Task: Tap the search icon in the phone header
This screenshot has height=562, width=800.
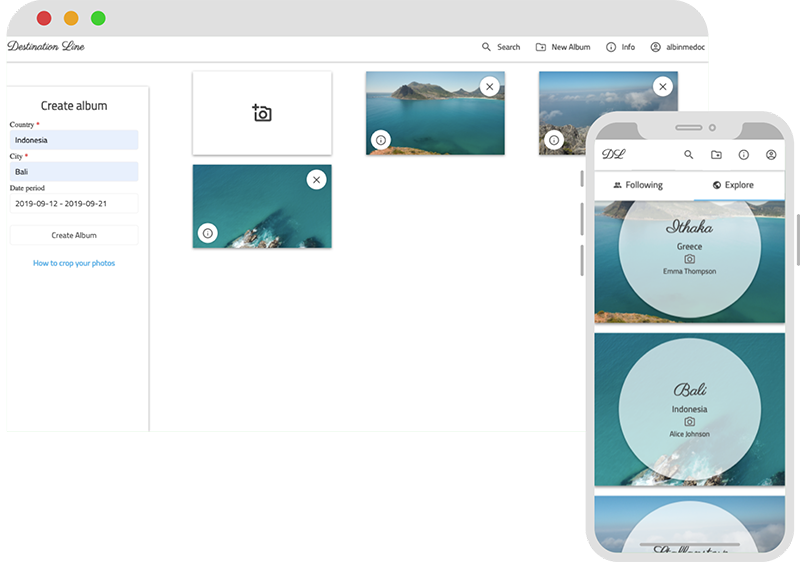Action: (x=689, y=155)
